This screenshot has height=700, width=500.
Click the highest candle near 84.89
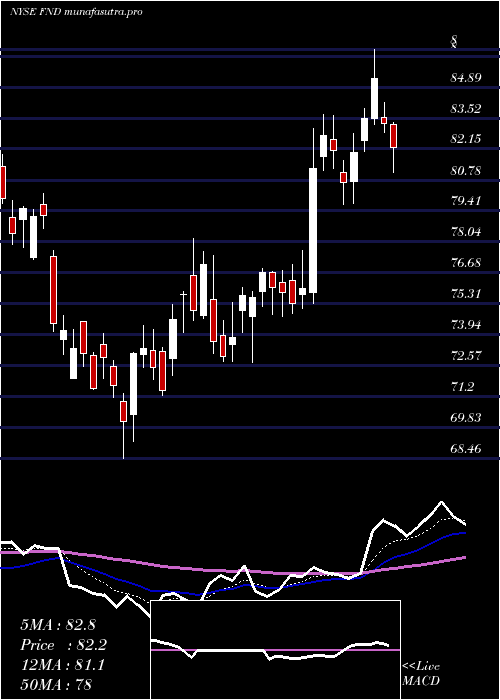click(374, 98)
